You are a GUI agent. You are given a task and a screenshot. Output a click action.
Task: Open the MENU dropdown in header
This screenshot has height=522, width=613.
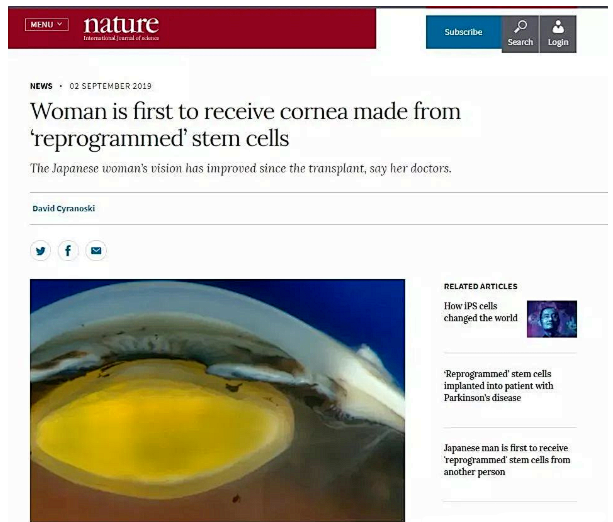pos(47,25)
